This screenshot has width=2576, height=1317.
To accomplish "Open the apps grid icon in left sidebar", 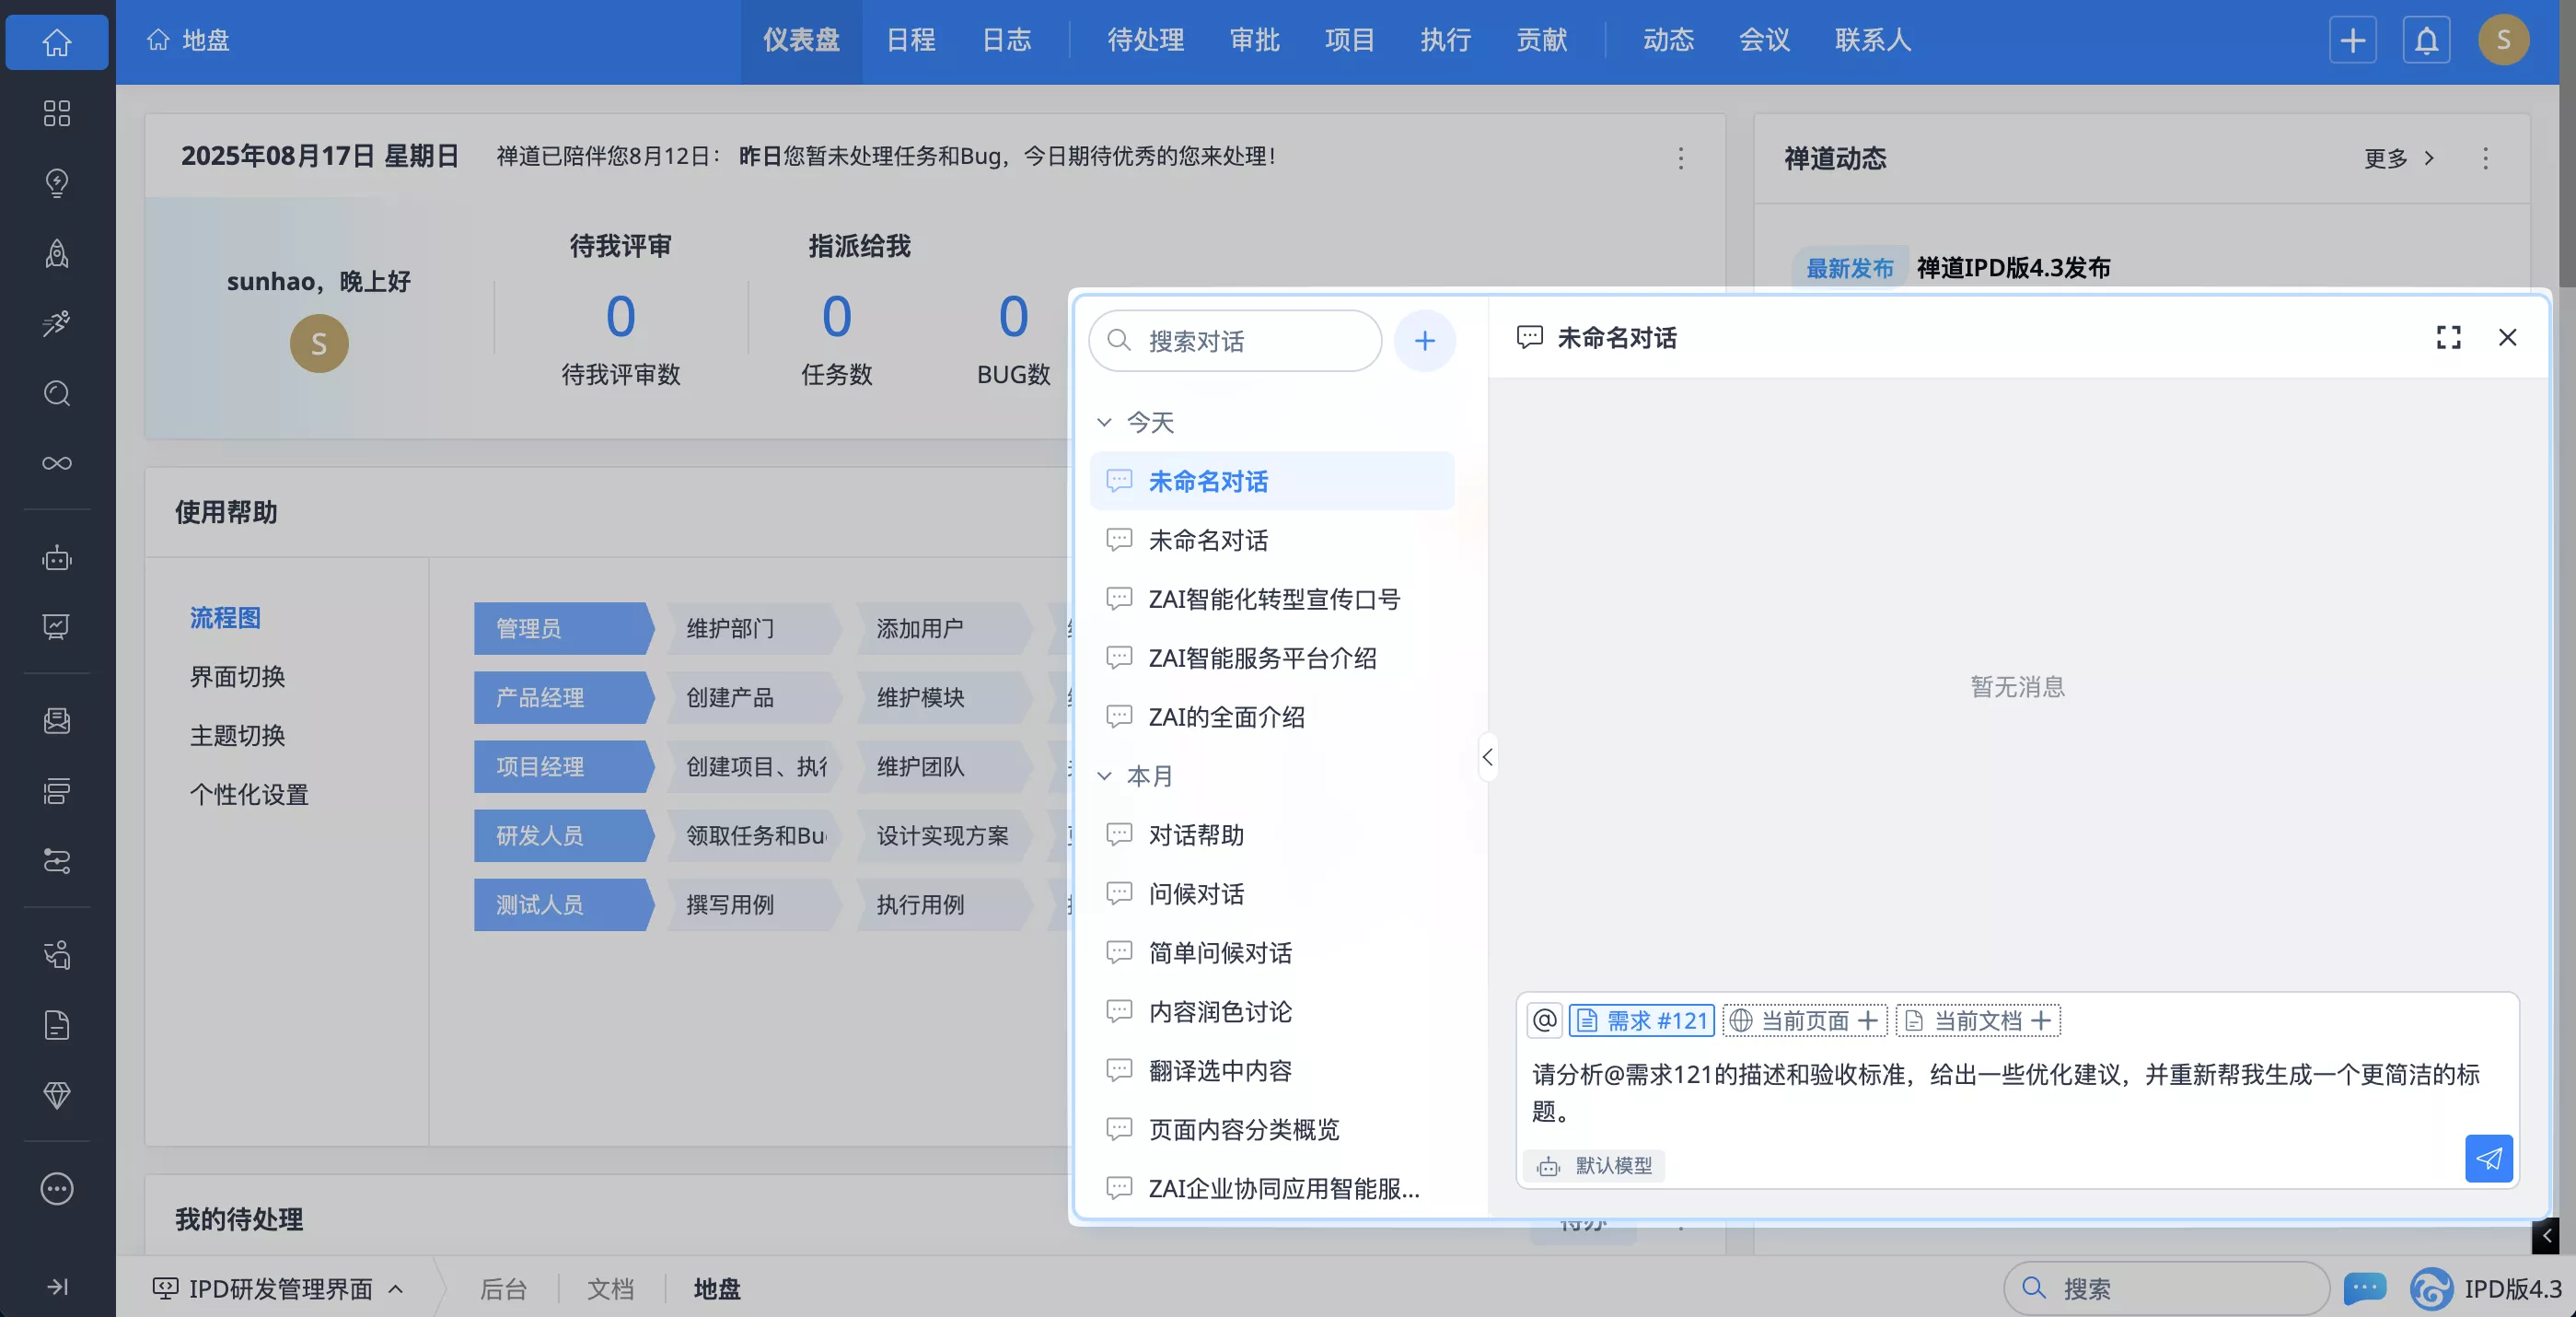I will tap(57, 113).
